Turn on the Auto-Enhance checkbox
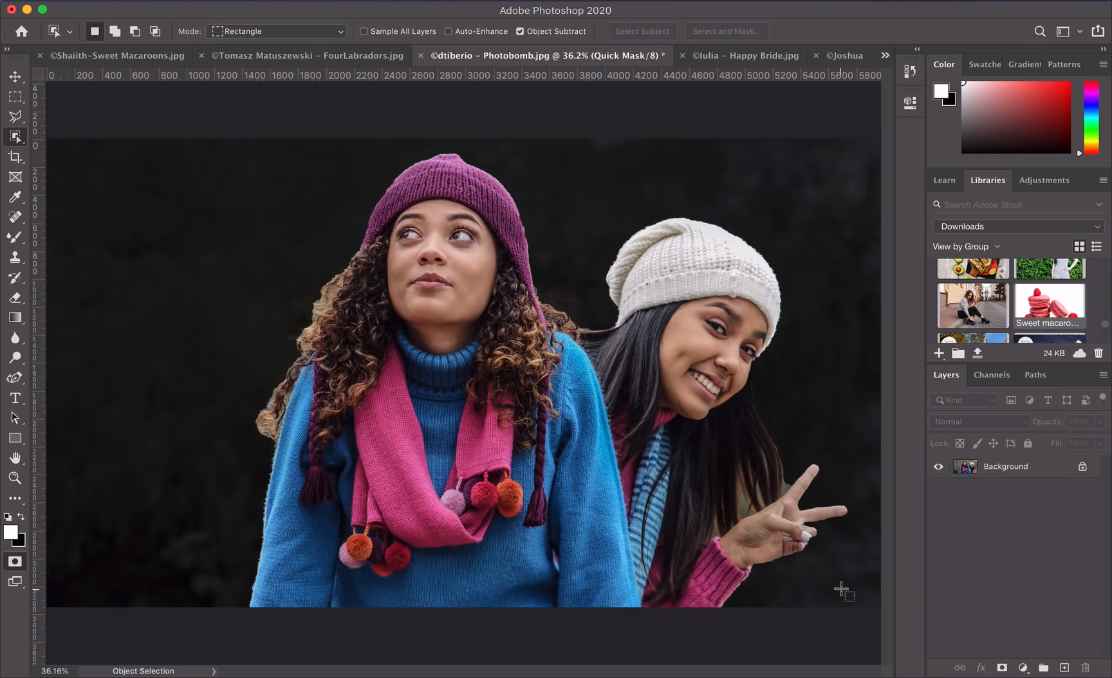 coord(448,32)
